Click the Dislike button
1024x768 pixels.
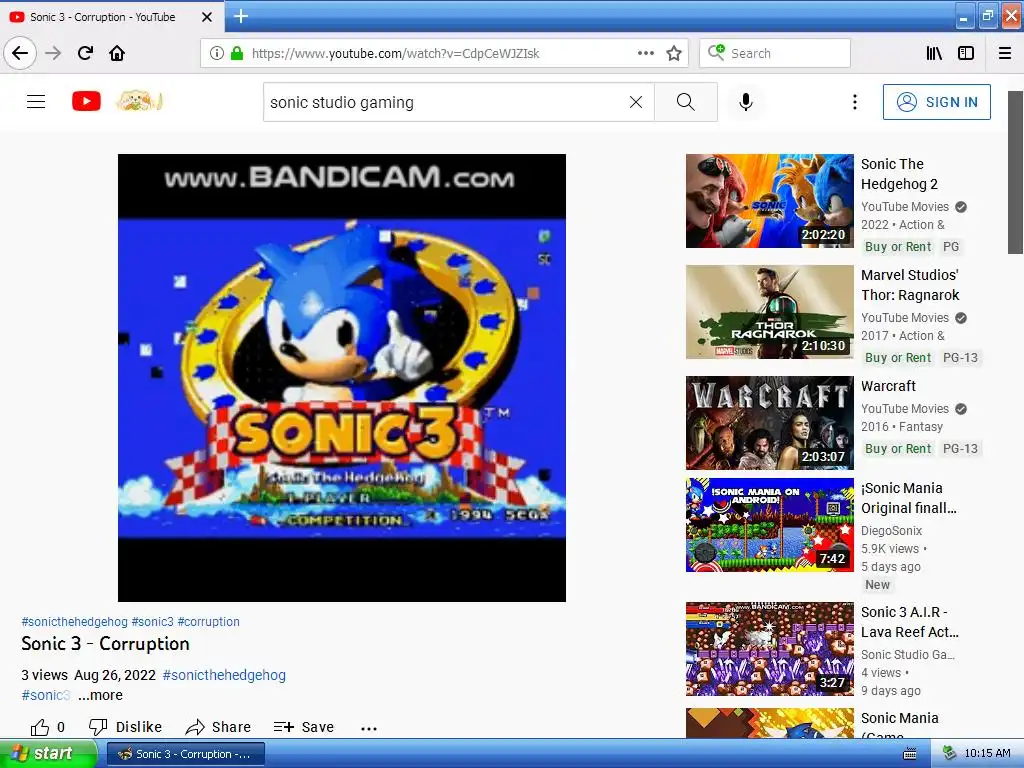[x=125, y=727]
